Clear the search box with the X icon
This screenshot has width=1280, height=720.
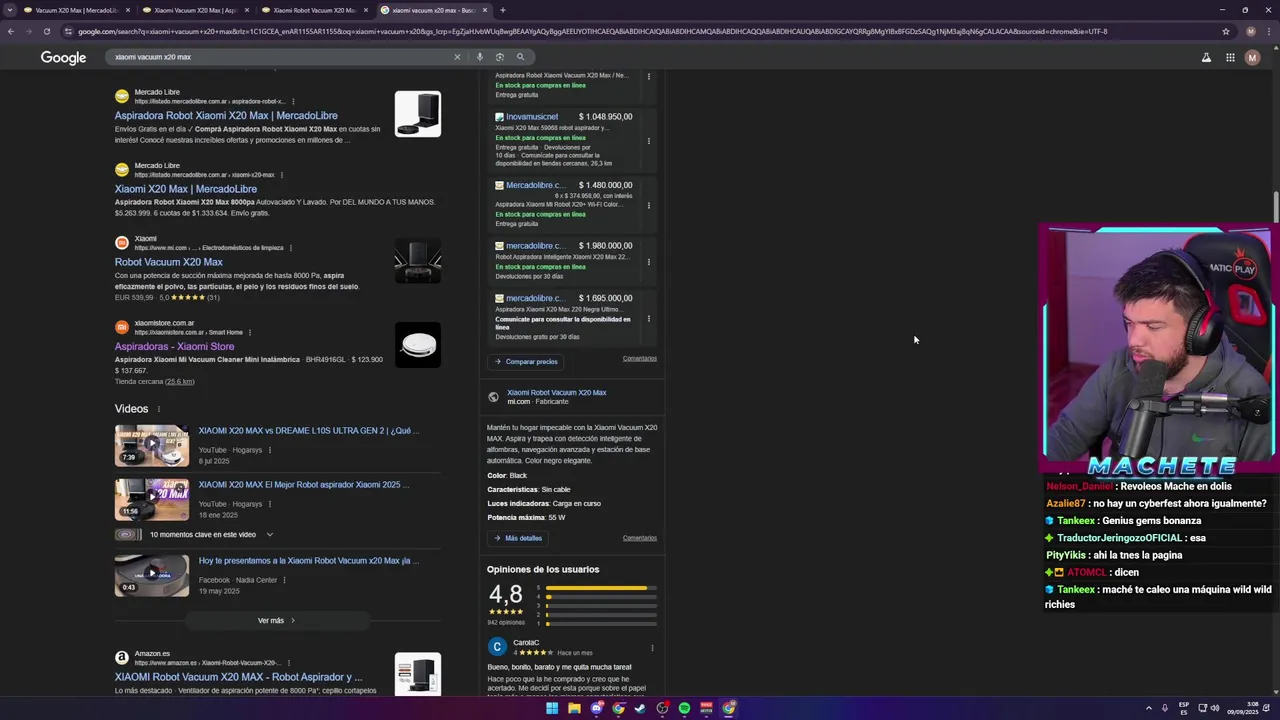[457, 57]
